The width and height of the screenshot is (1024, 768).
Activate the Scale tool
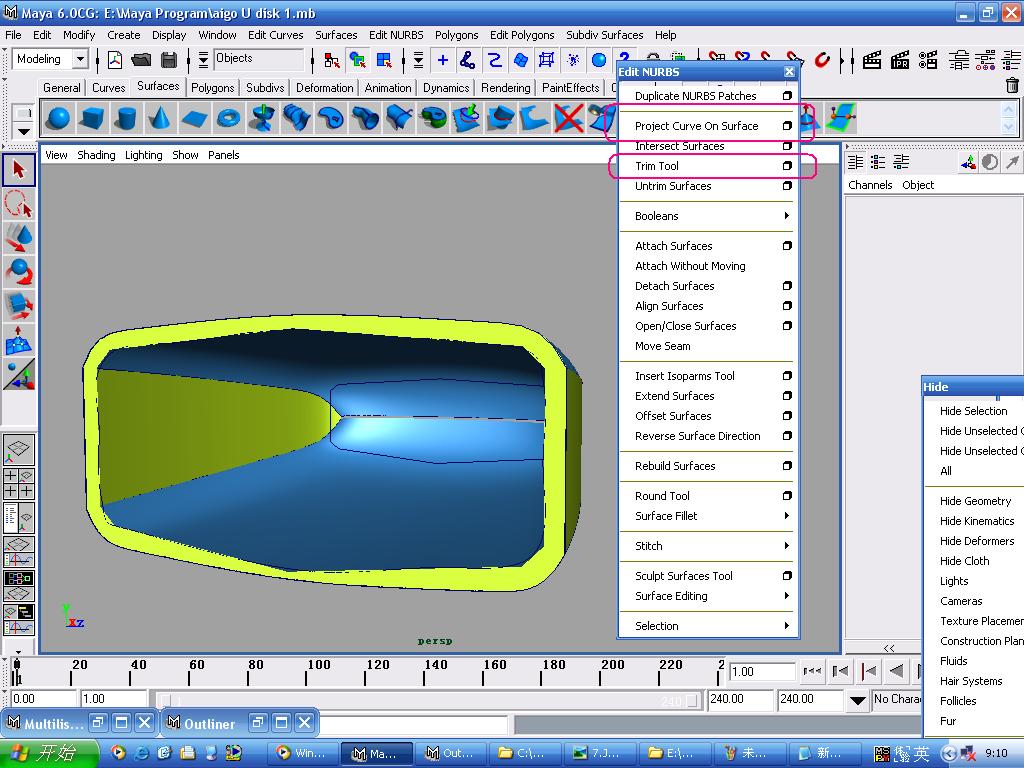19,306
